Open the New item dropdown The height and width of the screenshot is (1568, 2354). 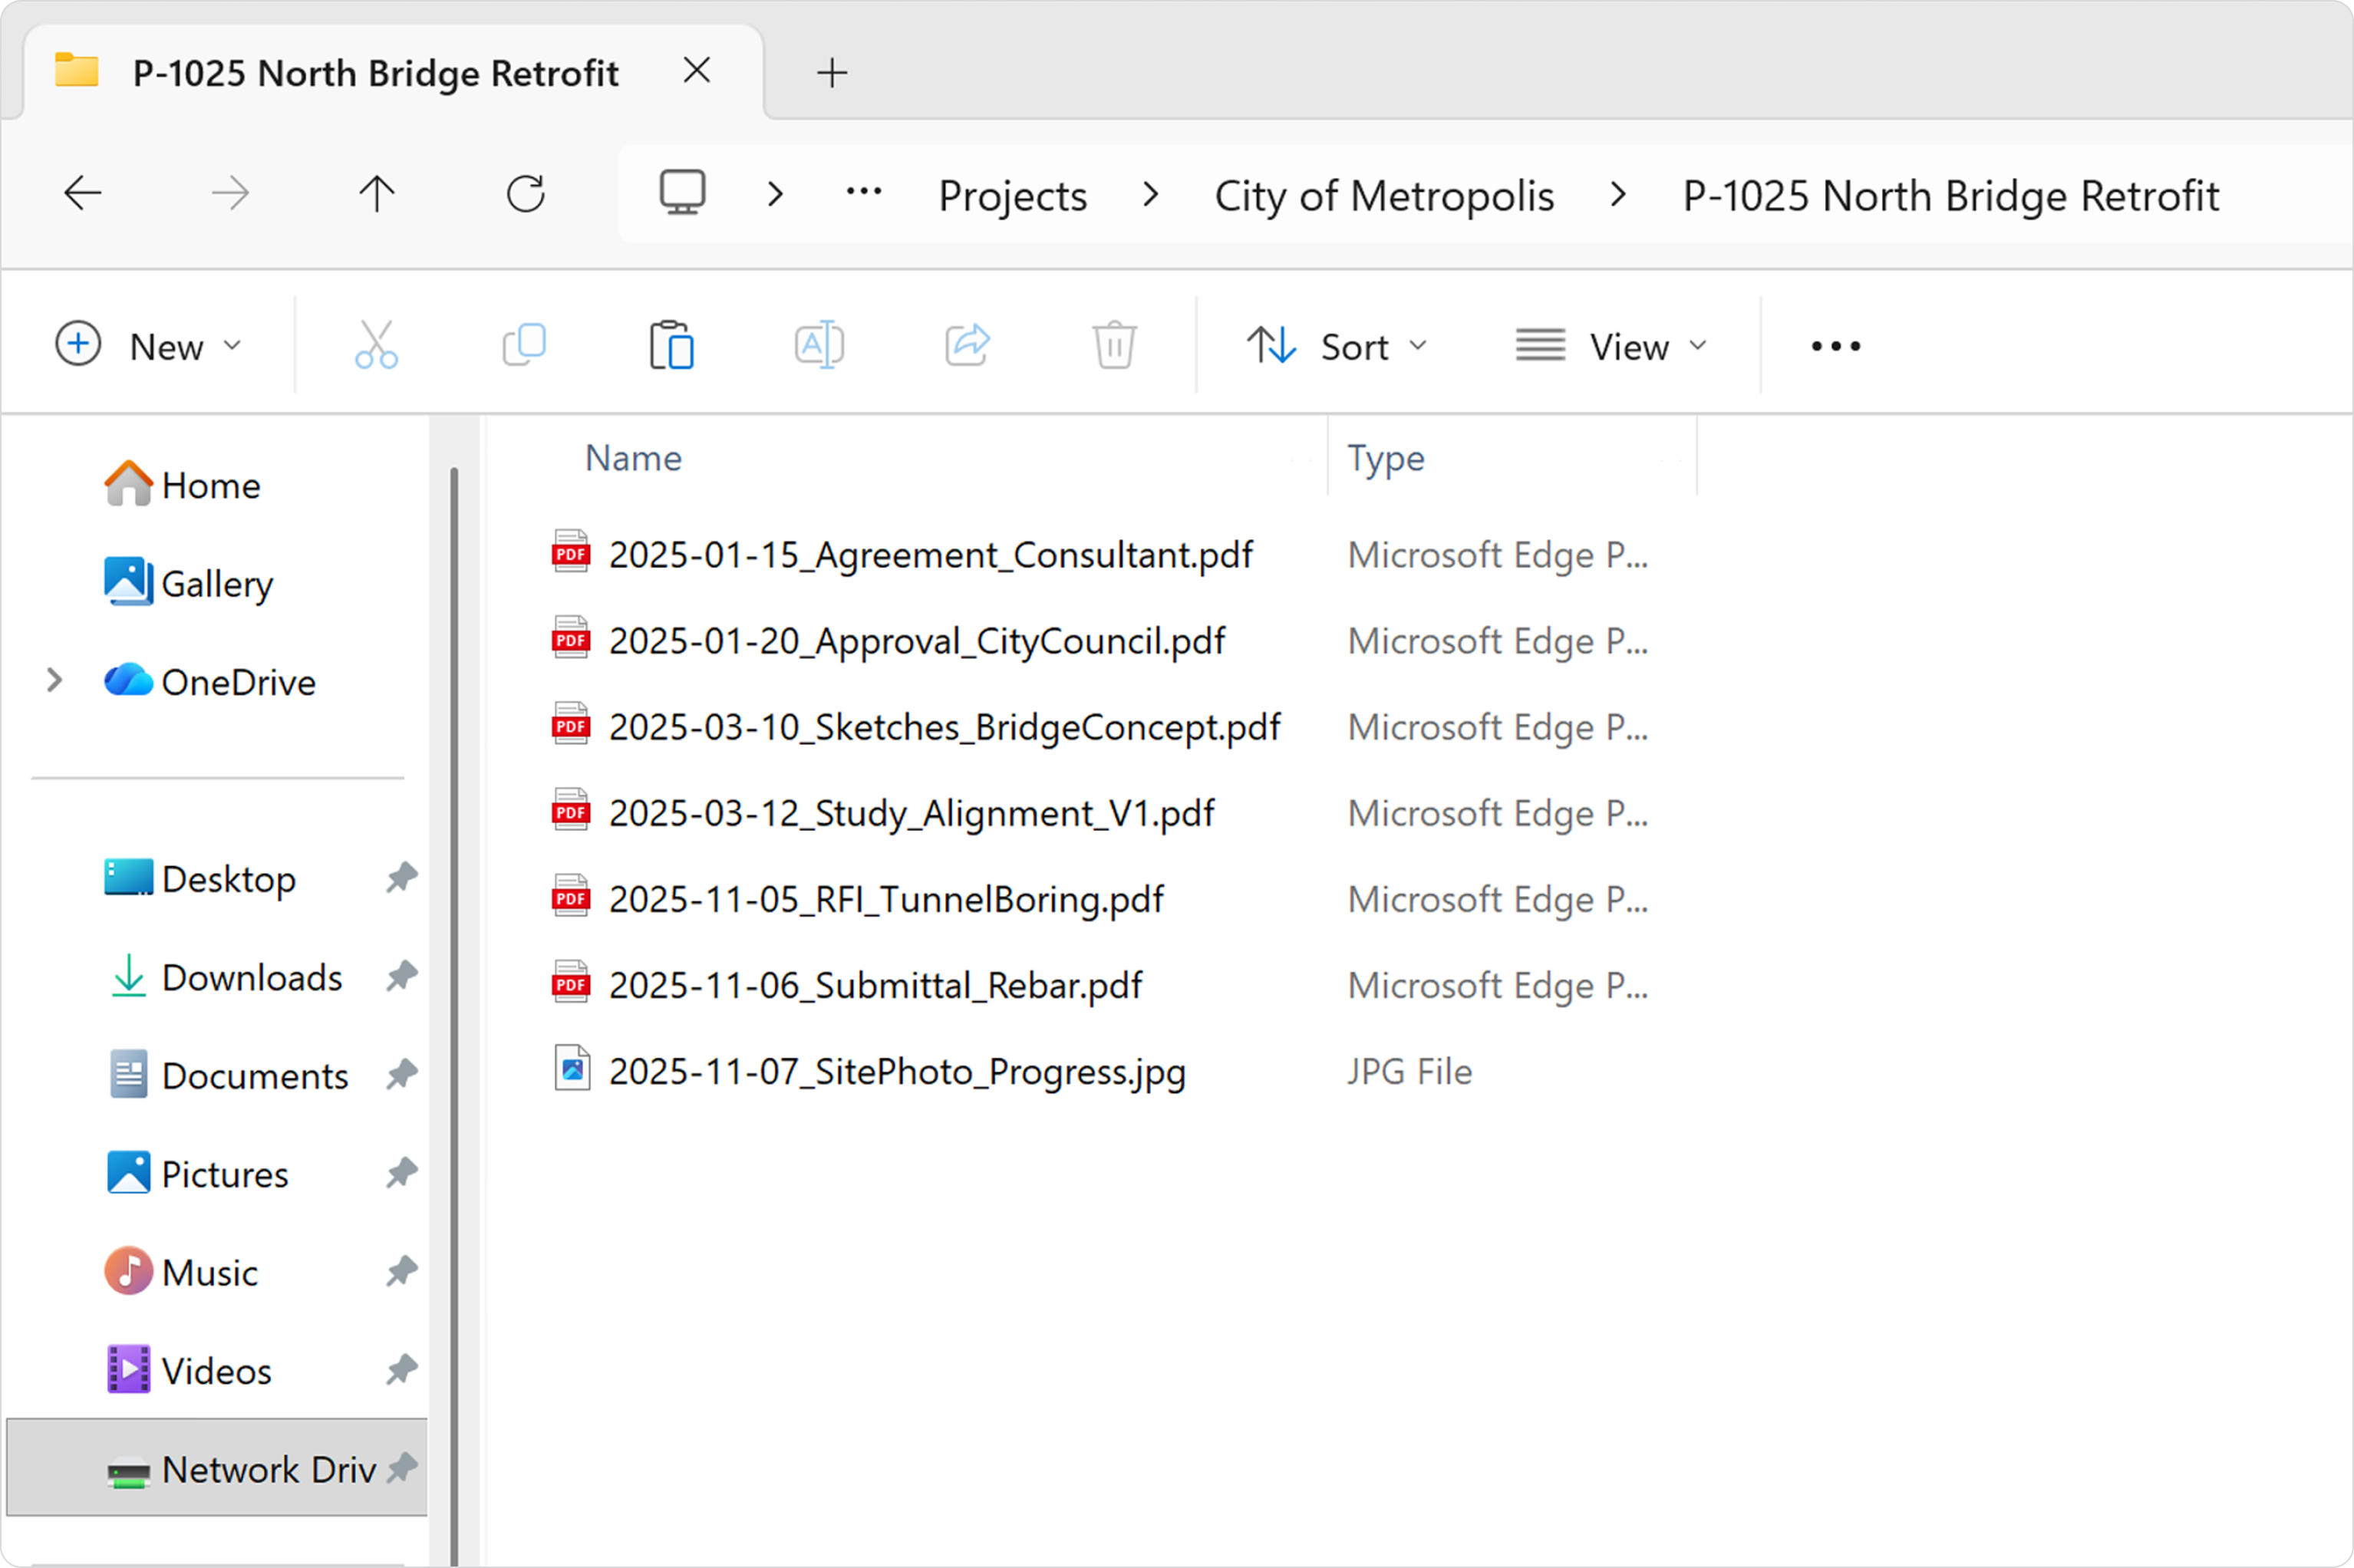pos(149,346)
